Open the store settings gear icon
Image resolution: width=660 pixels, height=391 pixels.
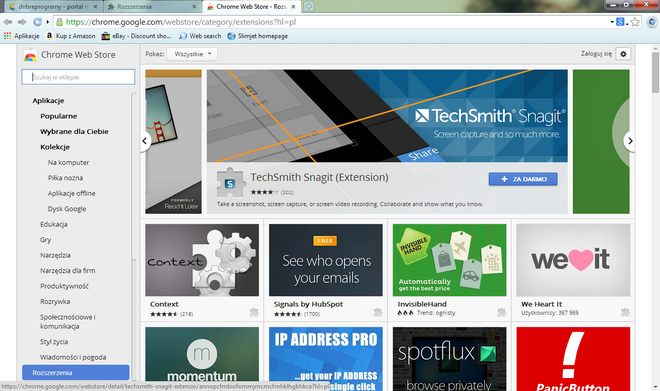[623, 54]
